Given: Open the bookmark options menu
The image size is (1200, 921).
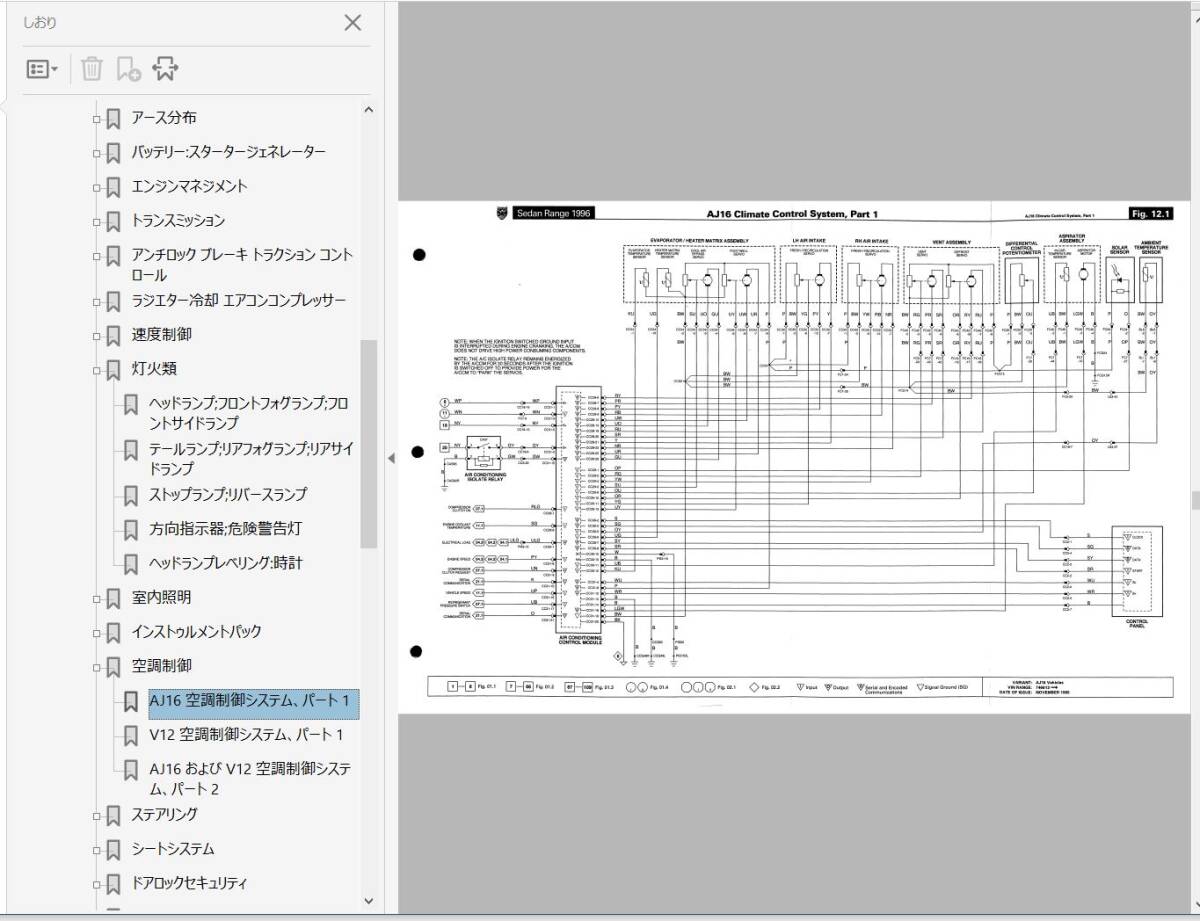Looking at the screenshot, I should click(x=42, y=69).
